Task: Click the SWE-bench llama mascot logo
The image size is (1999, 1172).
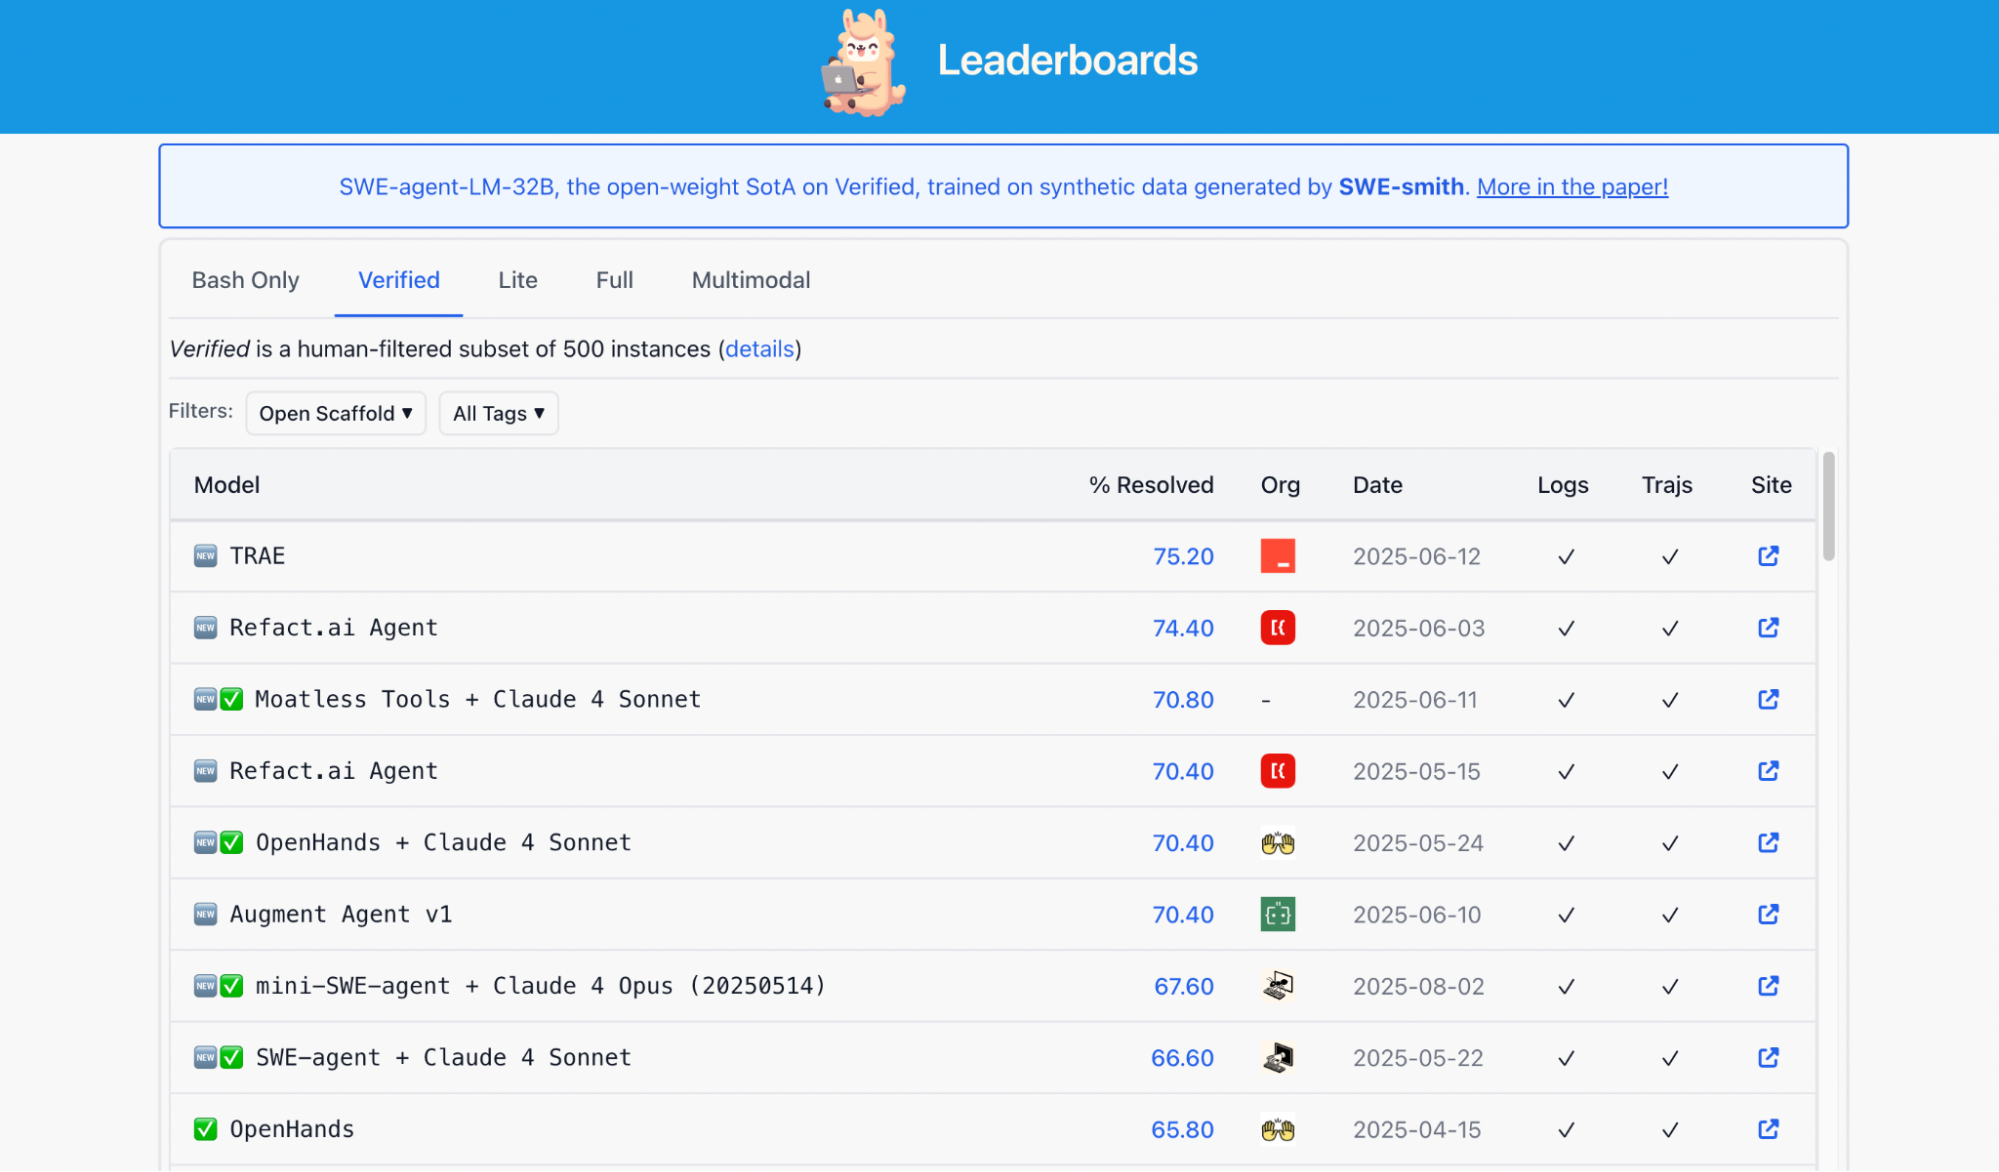Action: [863, 63]
